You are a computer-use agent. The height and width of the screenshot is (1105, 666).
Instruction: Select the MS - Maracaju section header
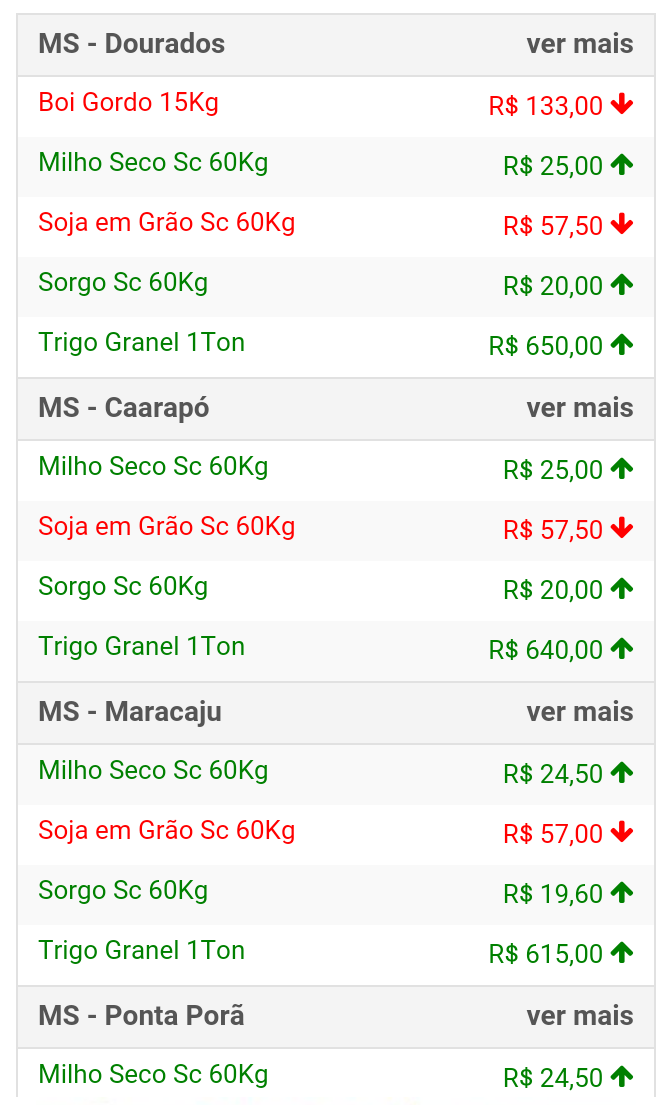click(336, 712)
